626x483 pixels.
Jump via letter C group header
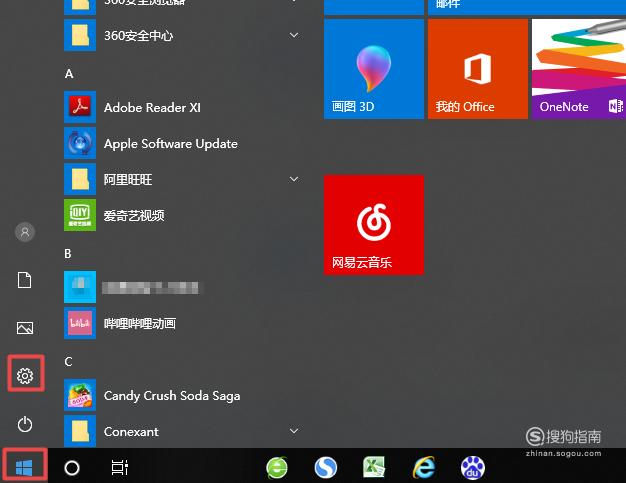click(x=68, y=362)
